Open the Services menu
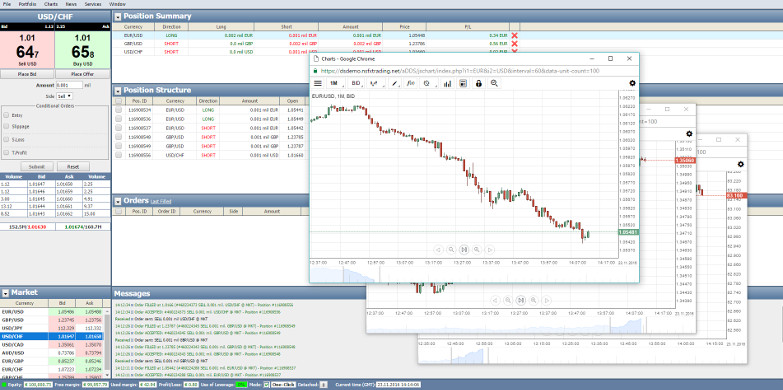 [x=93, y=4]
